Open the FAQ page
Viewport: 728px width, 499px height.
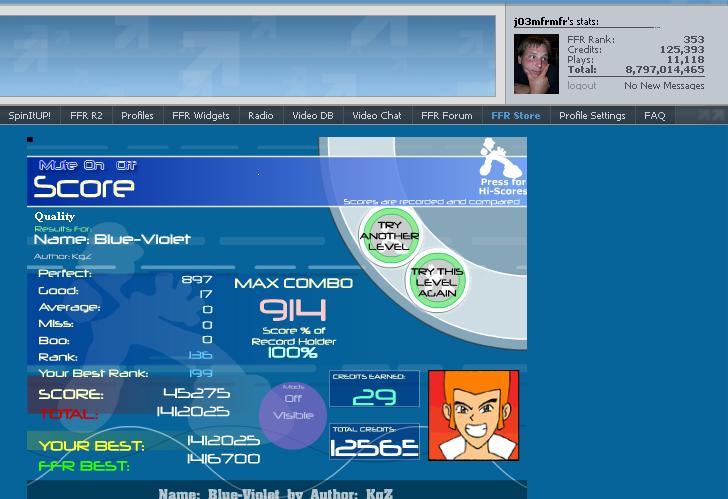point(655,116)
